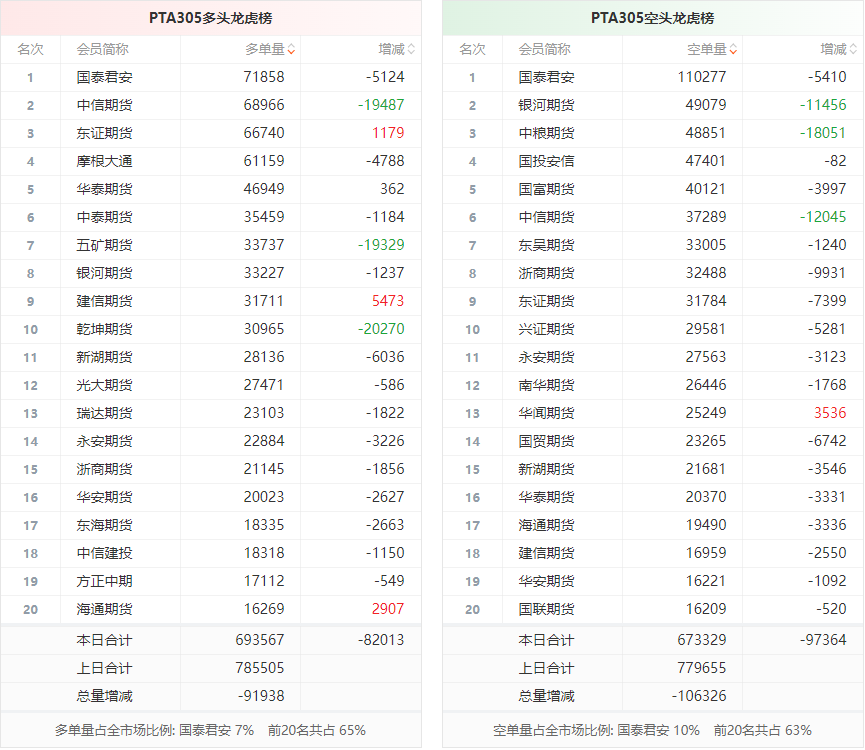Select 国投安信 in short ranking
Screen dimensions: 865x750
546,161
